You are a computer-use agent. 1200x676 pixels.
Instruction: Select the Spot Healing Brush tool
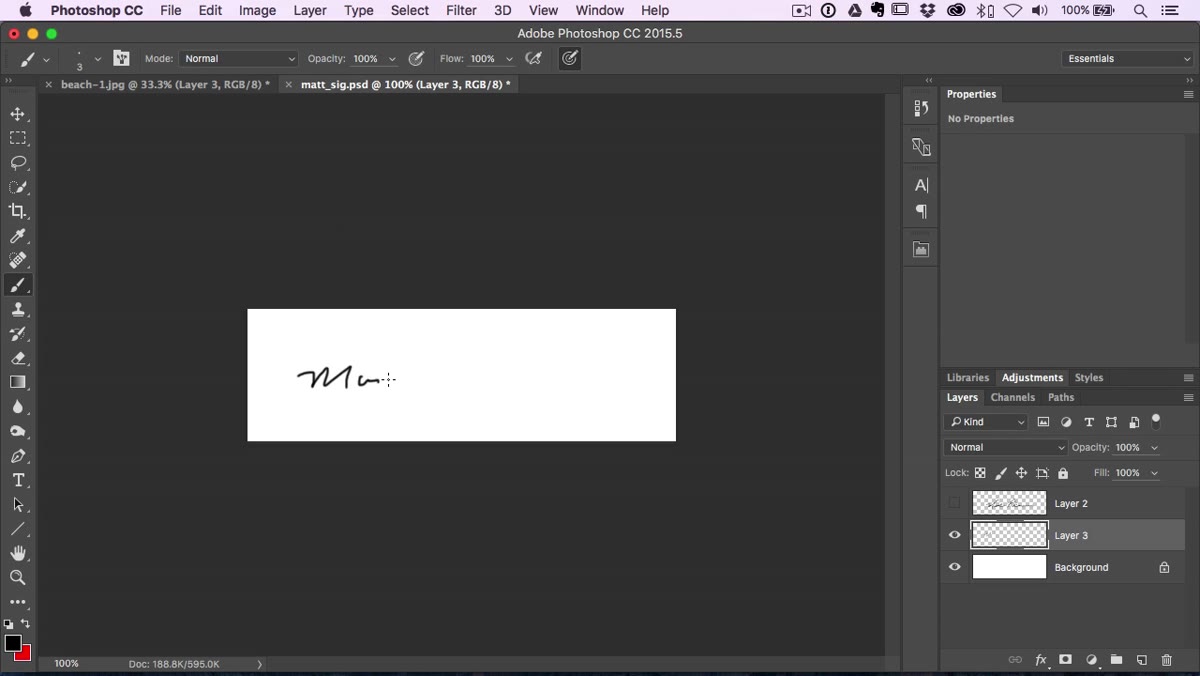(18, 260)
